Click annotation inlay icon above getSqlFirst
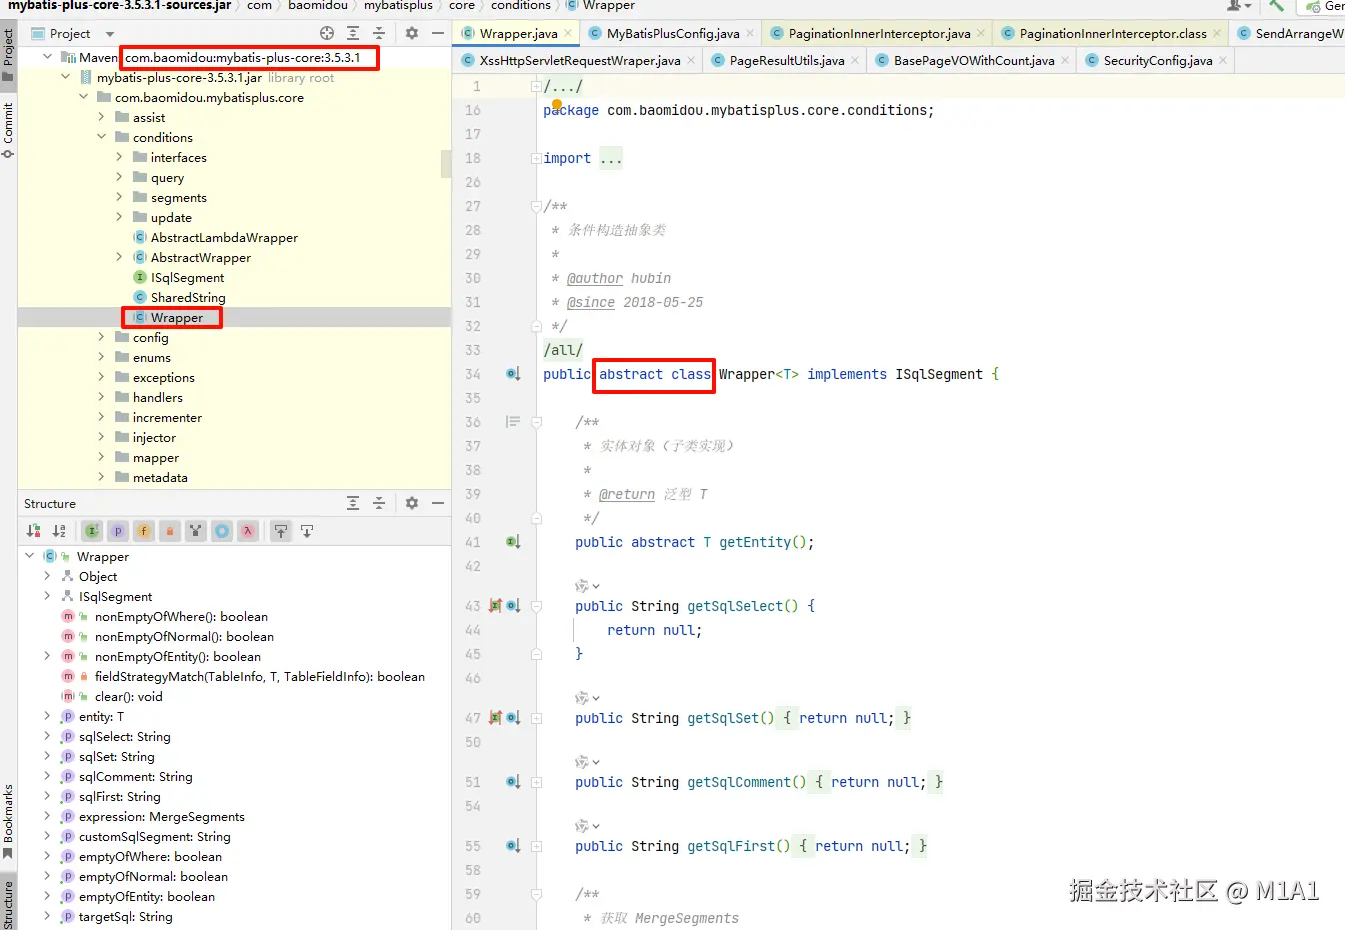This screenshot has width=1345, height=930. (587, 826)
